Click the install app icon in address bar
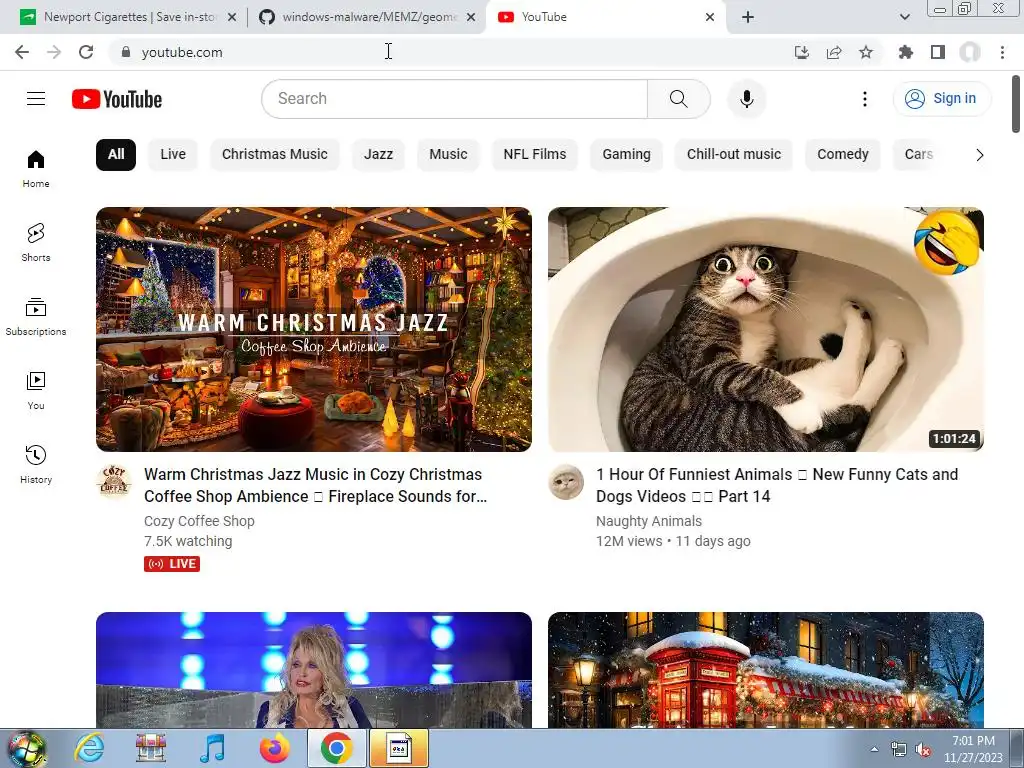Image resolution: width=1024 pixels, height=768 pixels. [801, 52]
